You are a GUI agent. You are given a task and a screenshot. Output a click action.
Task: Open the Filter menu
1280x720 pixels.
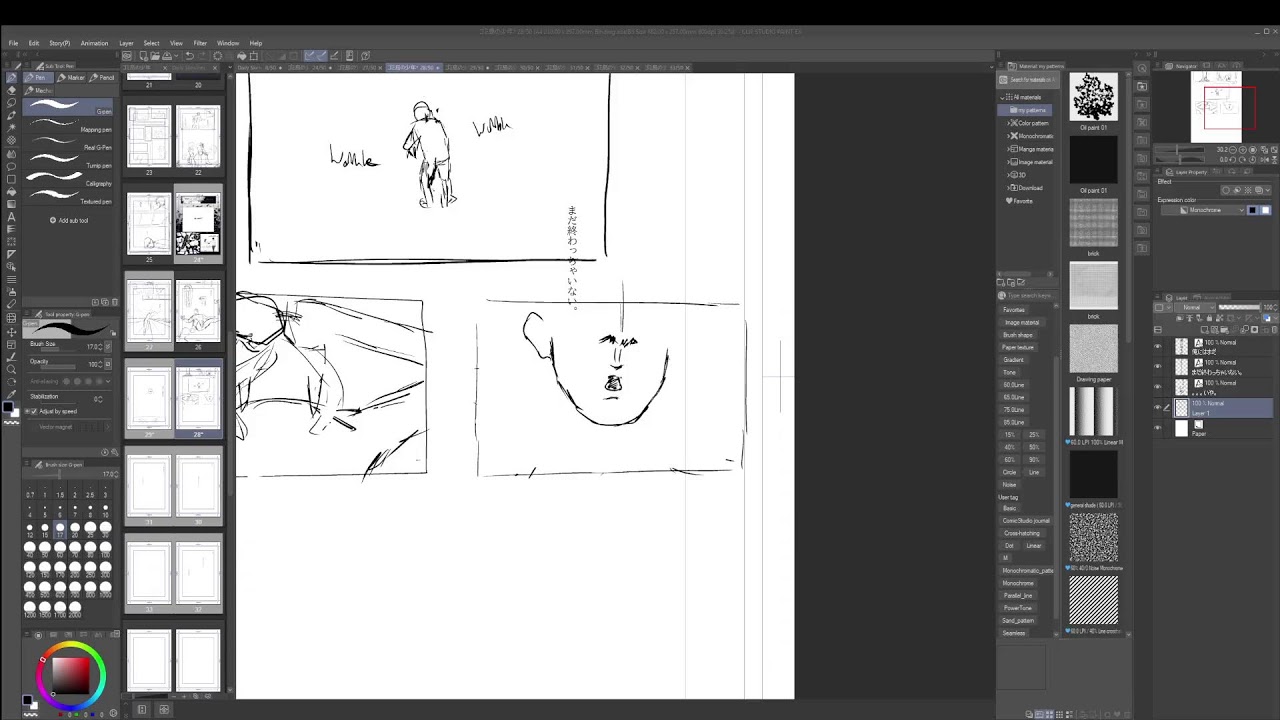point(200,43)
